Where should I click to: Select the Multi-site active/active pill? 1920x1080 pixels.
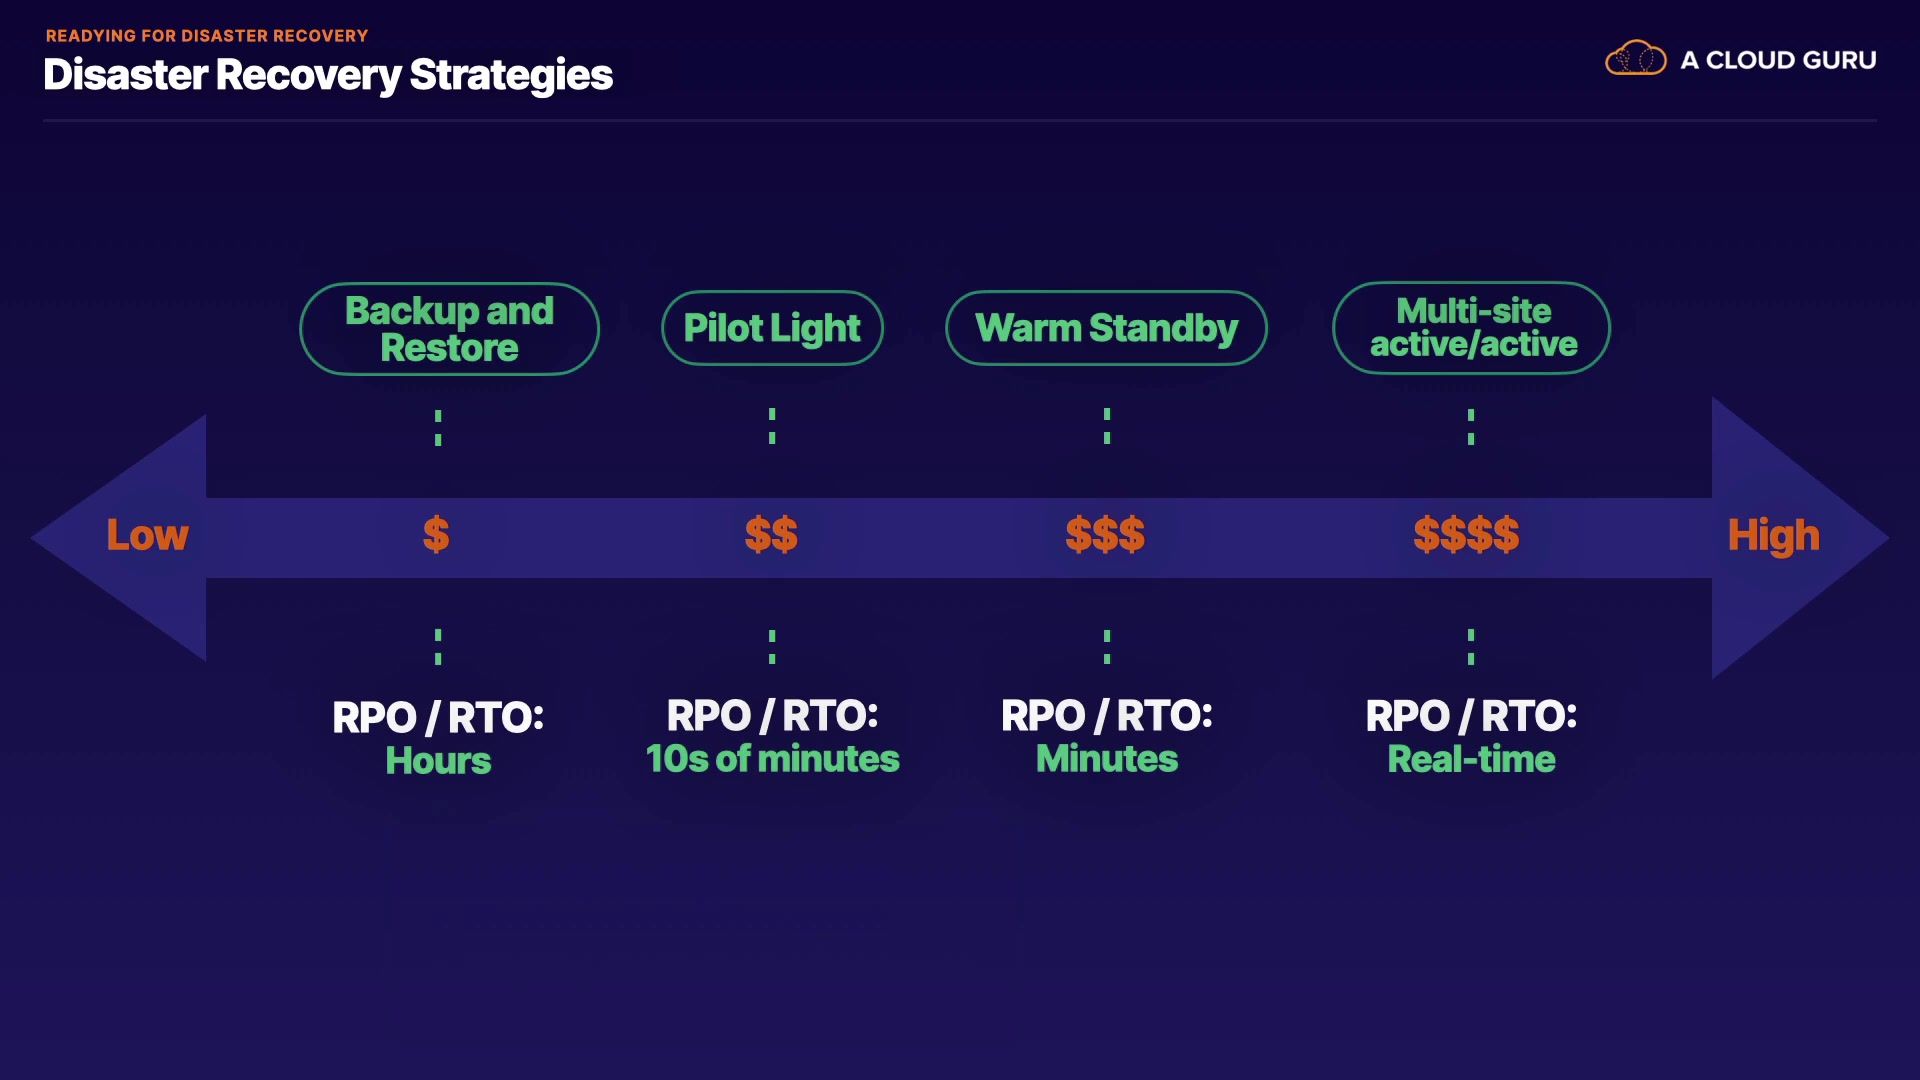pos(1472,328)
